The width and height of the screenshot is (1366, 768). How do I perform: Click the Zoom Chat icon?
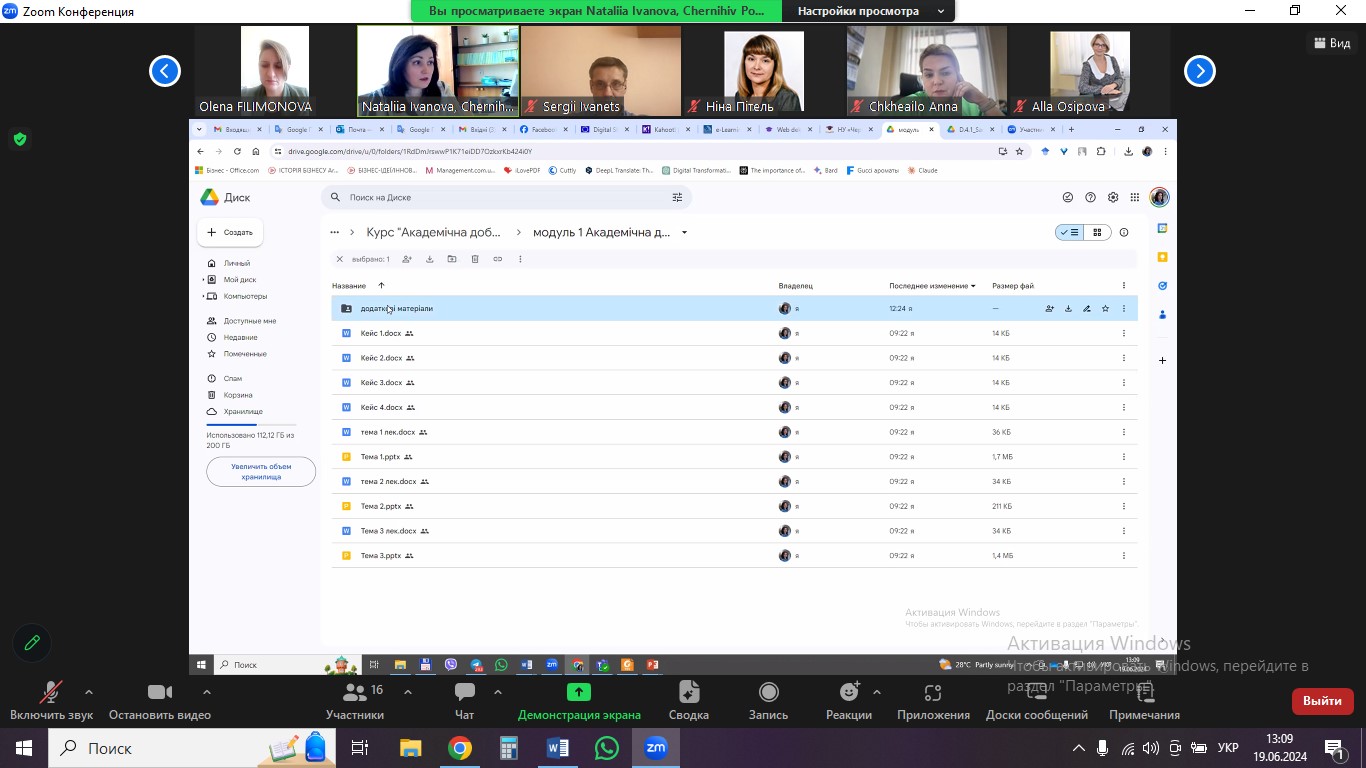(464, 693)
